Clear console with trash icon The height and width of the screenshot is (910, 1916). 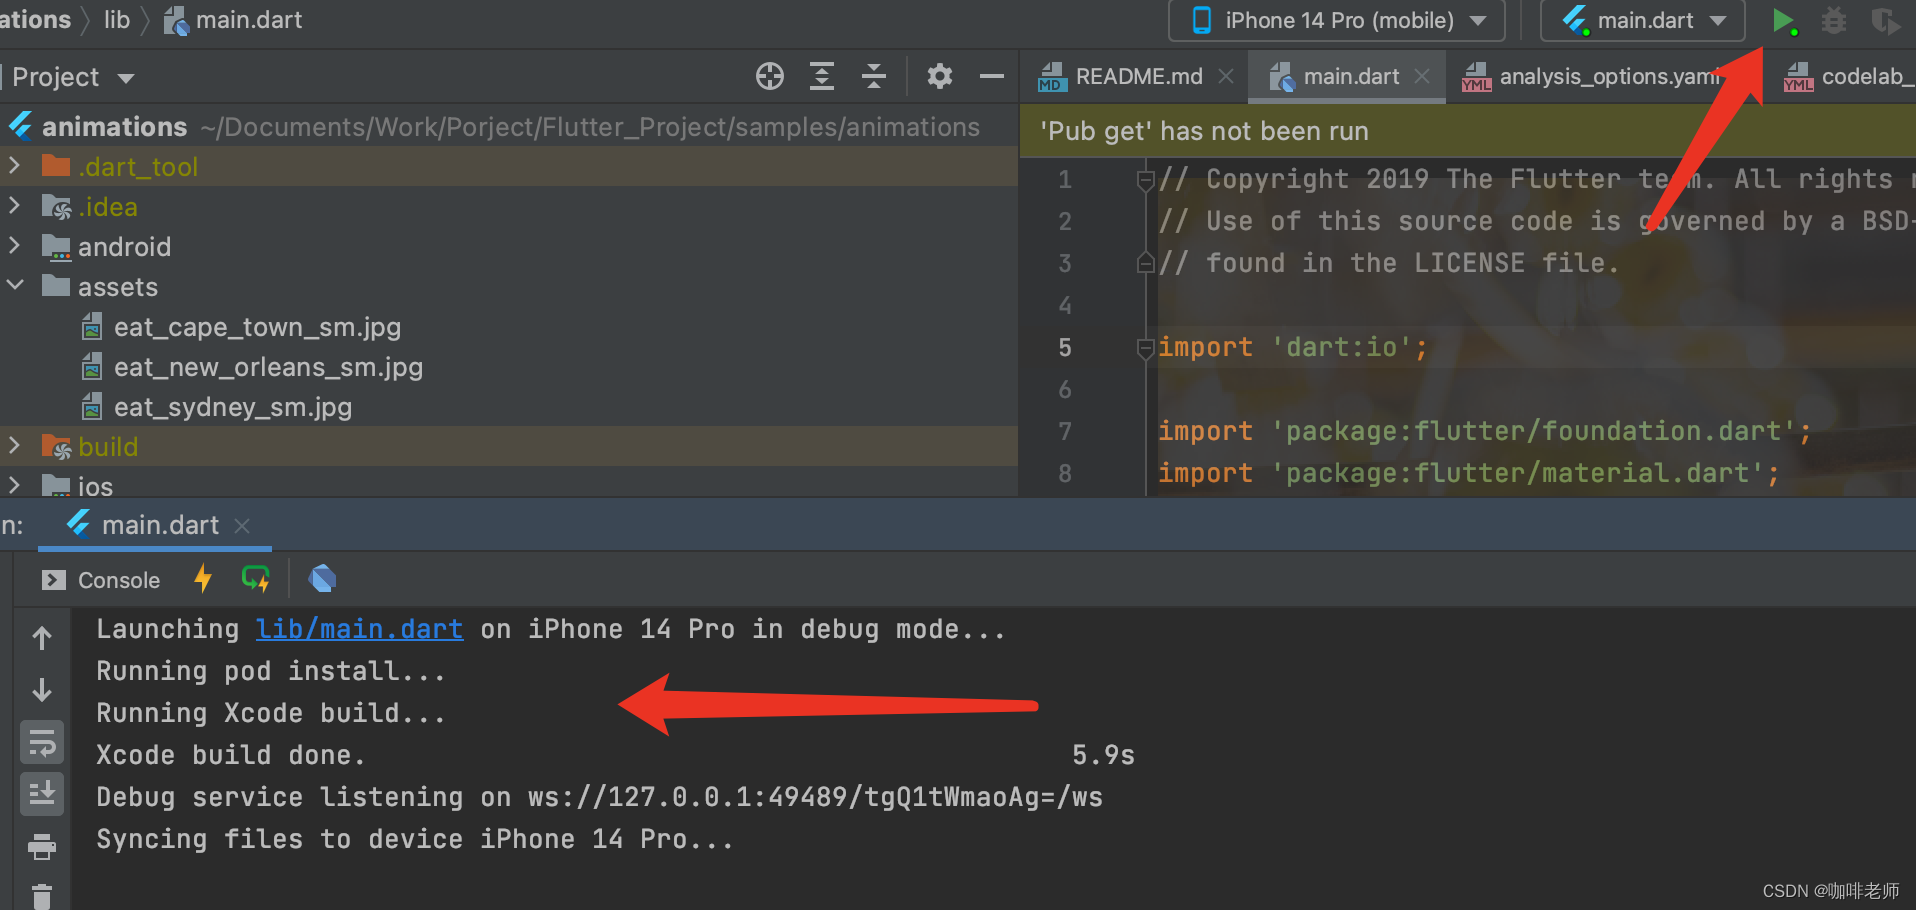coord(42,895)
